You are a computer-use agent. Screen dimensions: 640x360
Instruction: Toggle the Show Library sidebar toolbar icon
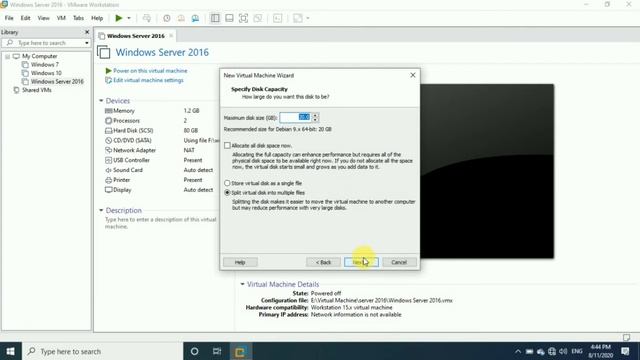pyautogui.click(x=215, y=18)
